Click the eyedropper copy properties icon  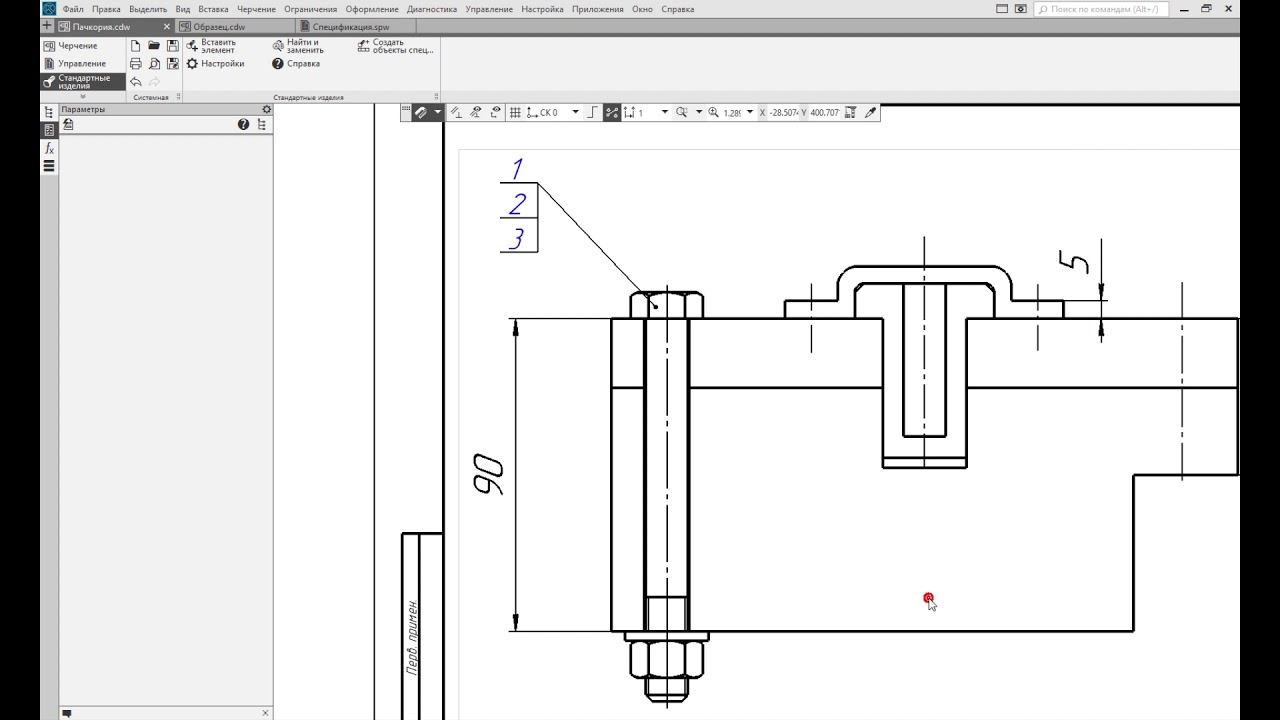click(870, 113)
